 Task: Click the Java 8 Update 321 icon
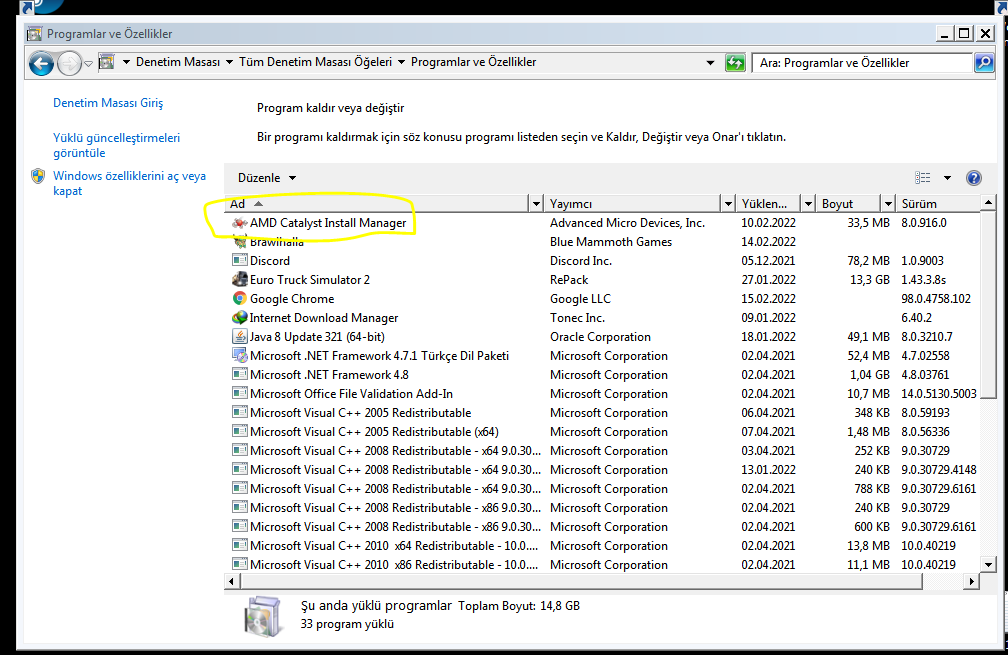240,336
